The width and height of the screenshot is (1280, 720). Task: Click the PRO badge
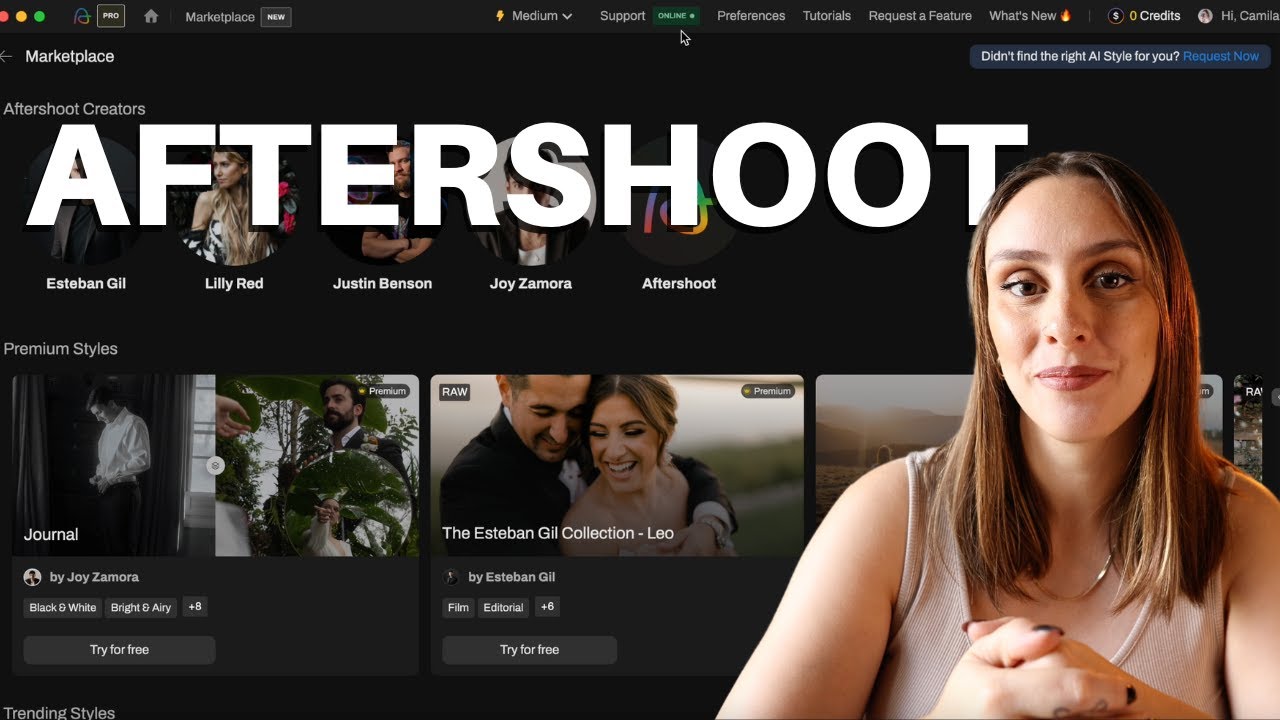pyautogui.click(x=111, y=16)
